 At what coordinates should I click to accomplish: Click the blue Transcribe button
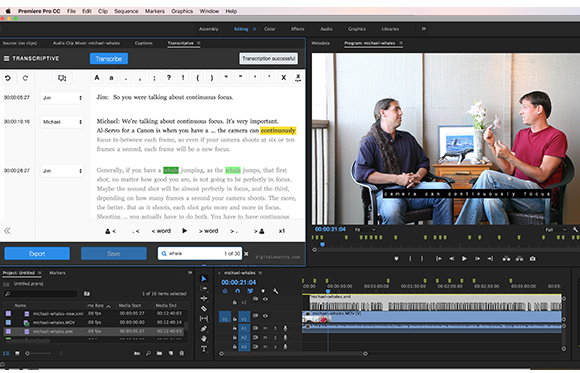[x=109, y=59]
